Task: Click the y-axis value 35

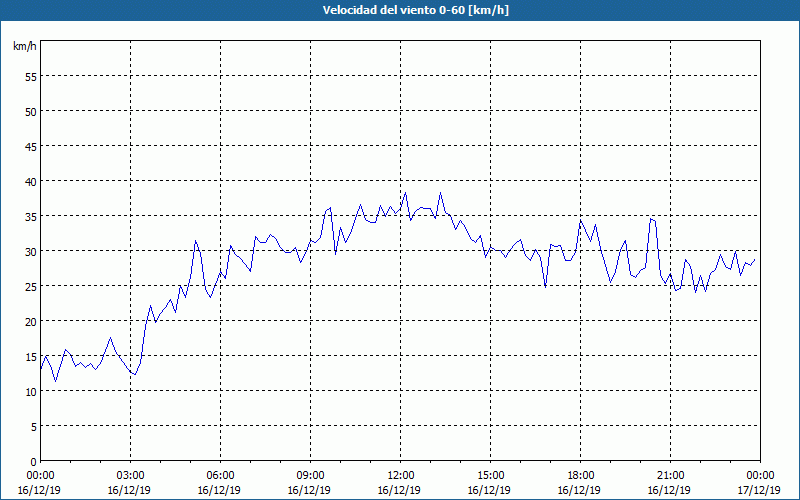Action: 31,218
